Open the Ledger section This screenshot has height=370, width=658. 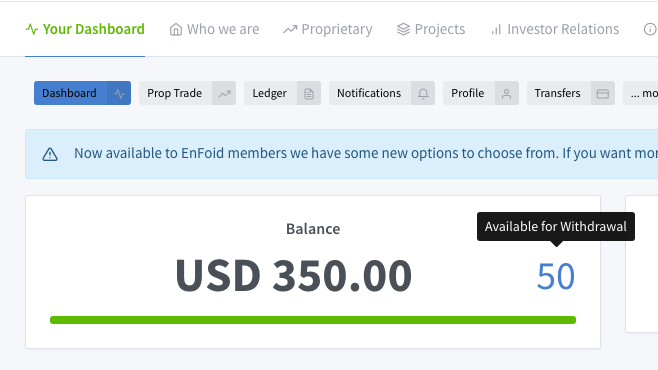click(282, 93)
